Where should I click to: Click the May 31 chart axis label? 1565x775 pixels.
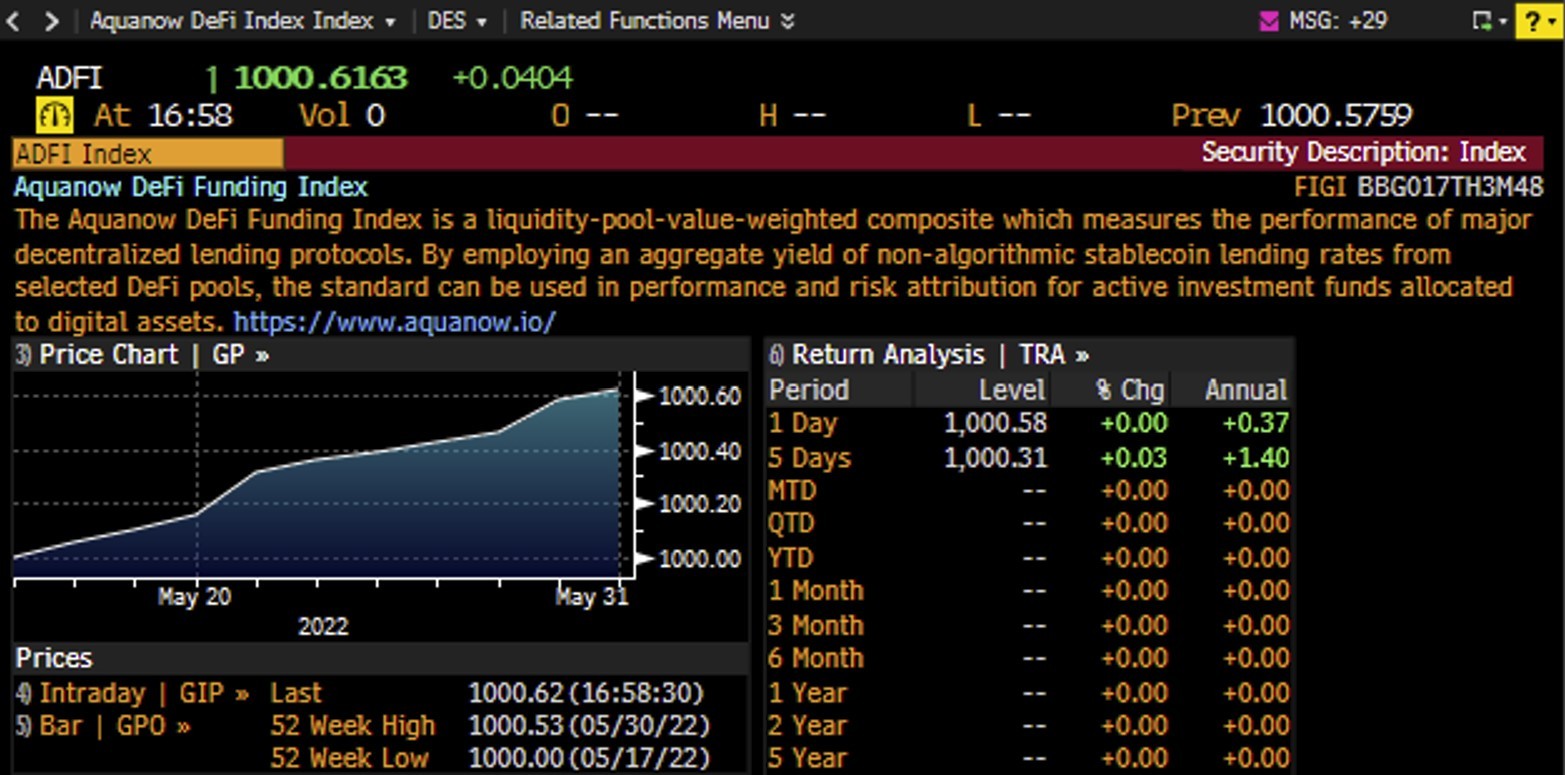(591, 597)
